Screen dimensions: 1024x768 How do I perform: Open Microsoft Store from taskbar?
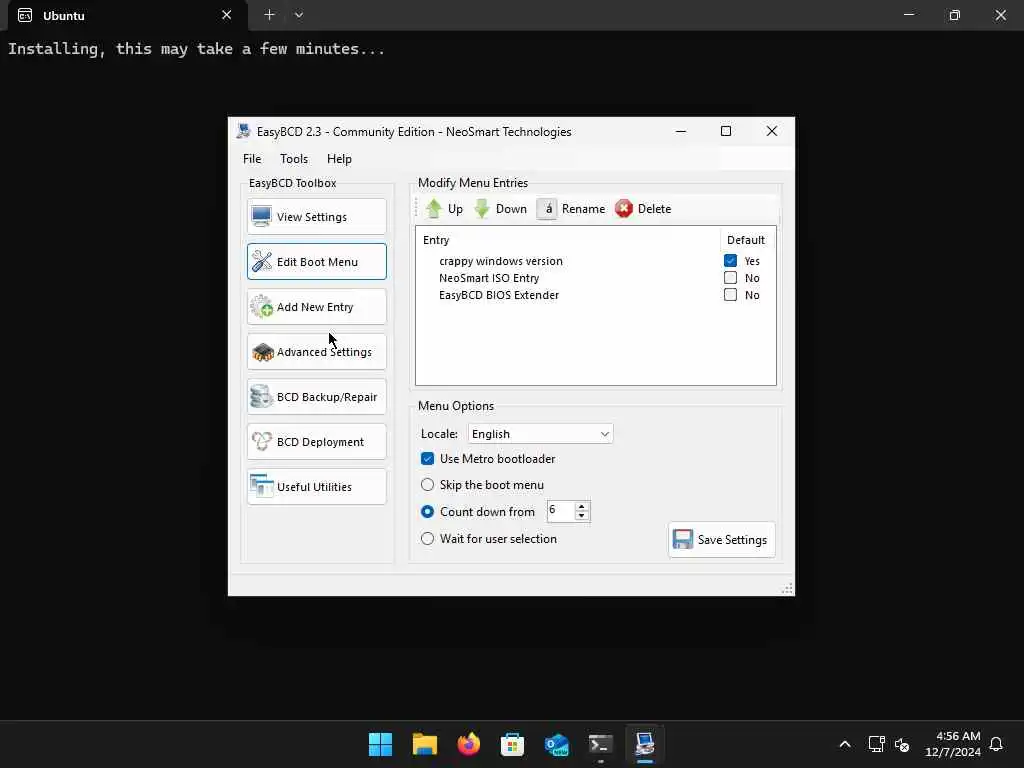pyautogui.click(x=513, y=744)
